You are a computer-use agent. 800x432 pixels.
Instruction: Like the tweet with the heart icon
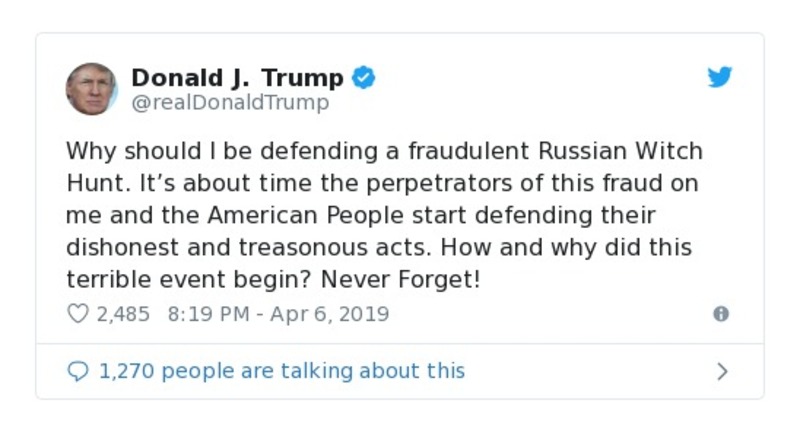78,314
